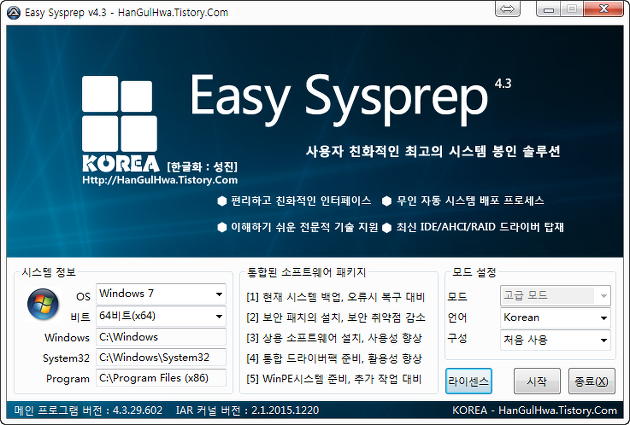Click the 모드 설정 group label

coord(474,272)
